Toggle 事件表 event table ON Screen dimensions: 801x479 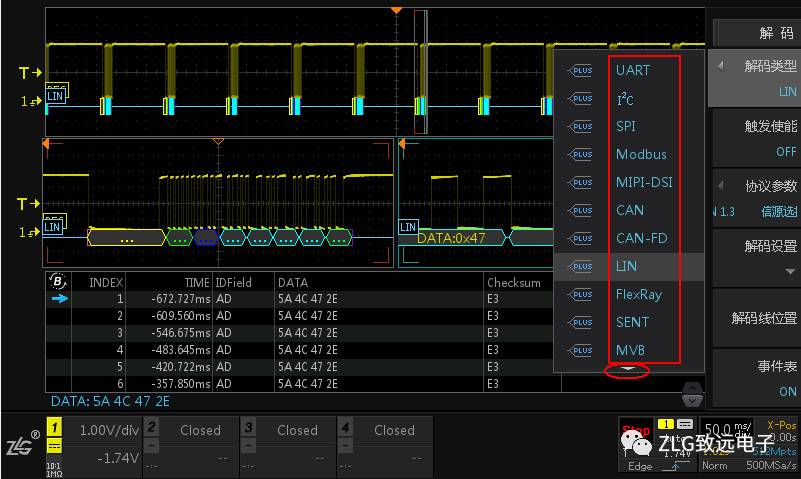pyautogui.click(x=757, y=378)
